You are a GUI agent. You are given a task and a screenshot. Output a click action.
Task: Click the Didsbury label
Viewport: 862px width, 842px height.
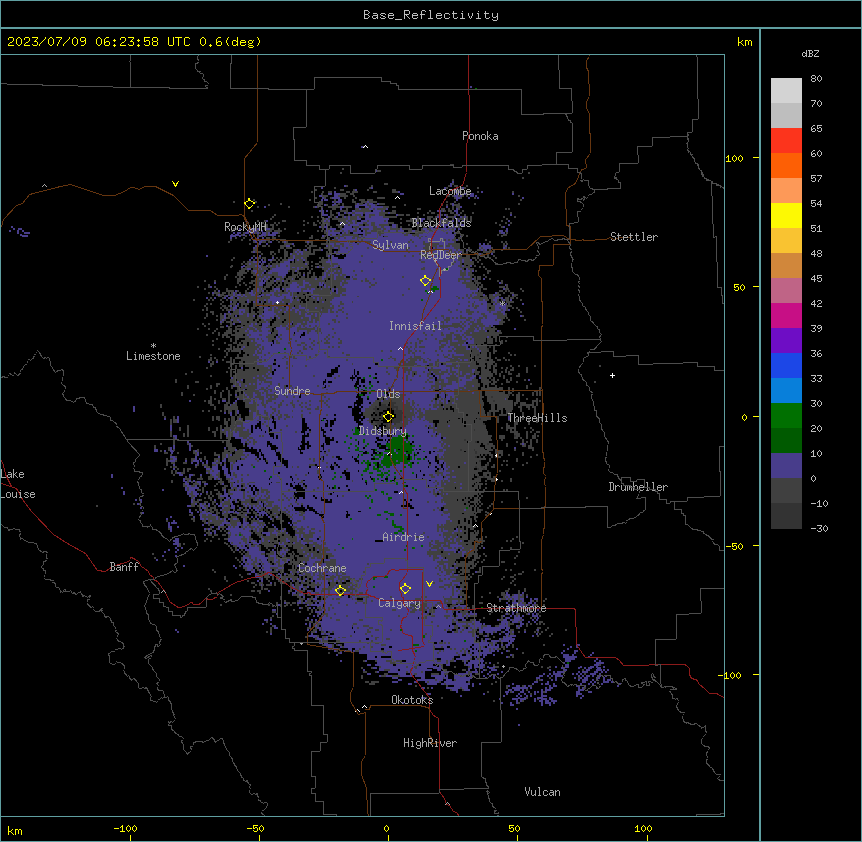coord(383,431)
